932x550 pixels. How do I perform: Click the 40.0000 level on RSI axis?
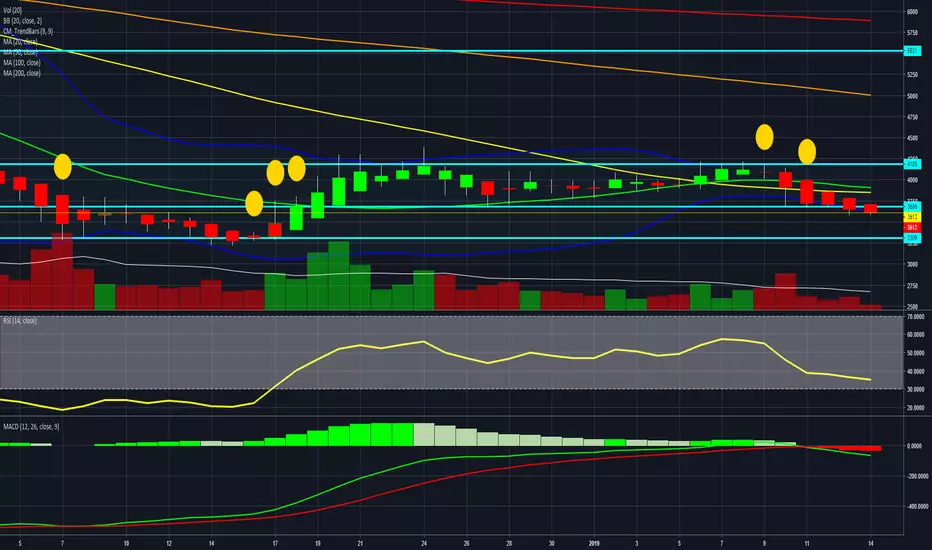pos(916,372)
